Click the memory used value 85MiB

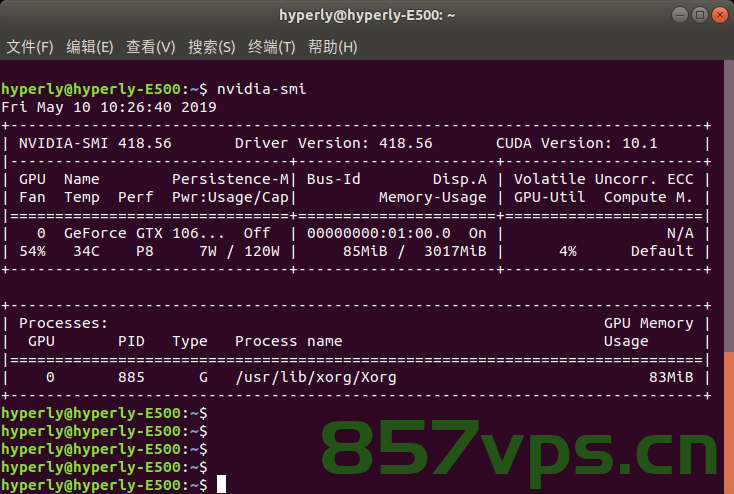tap(365, 251)
